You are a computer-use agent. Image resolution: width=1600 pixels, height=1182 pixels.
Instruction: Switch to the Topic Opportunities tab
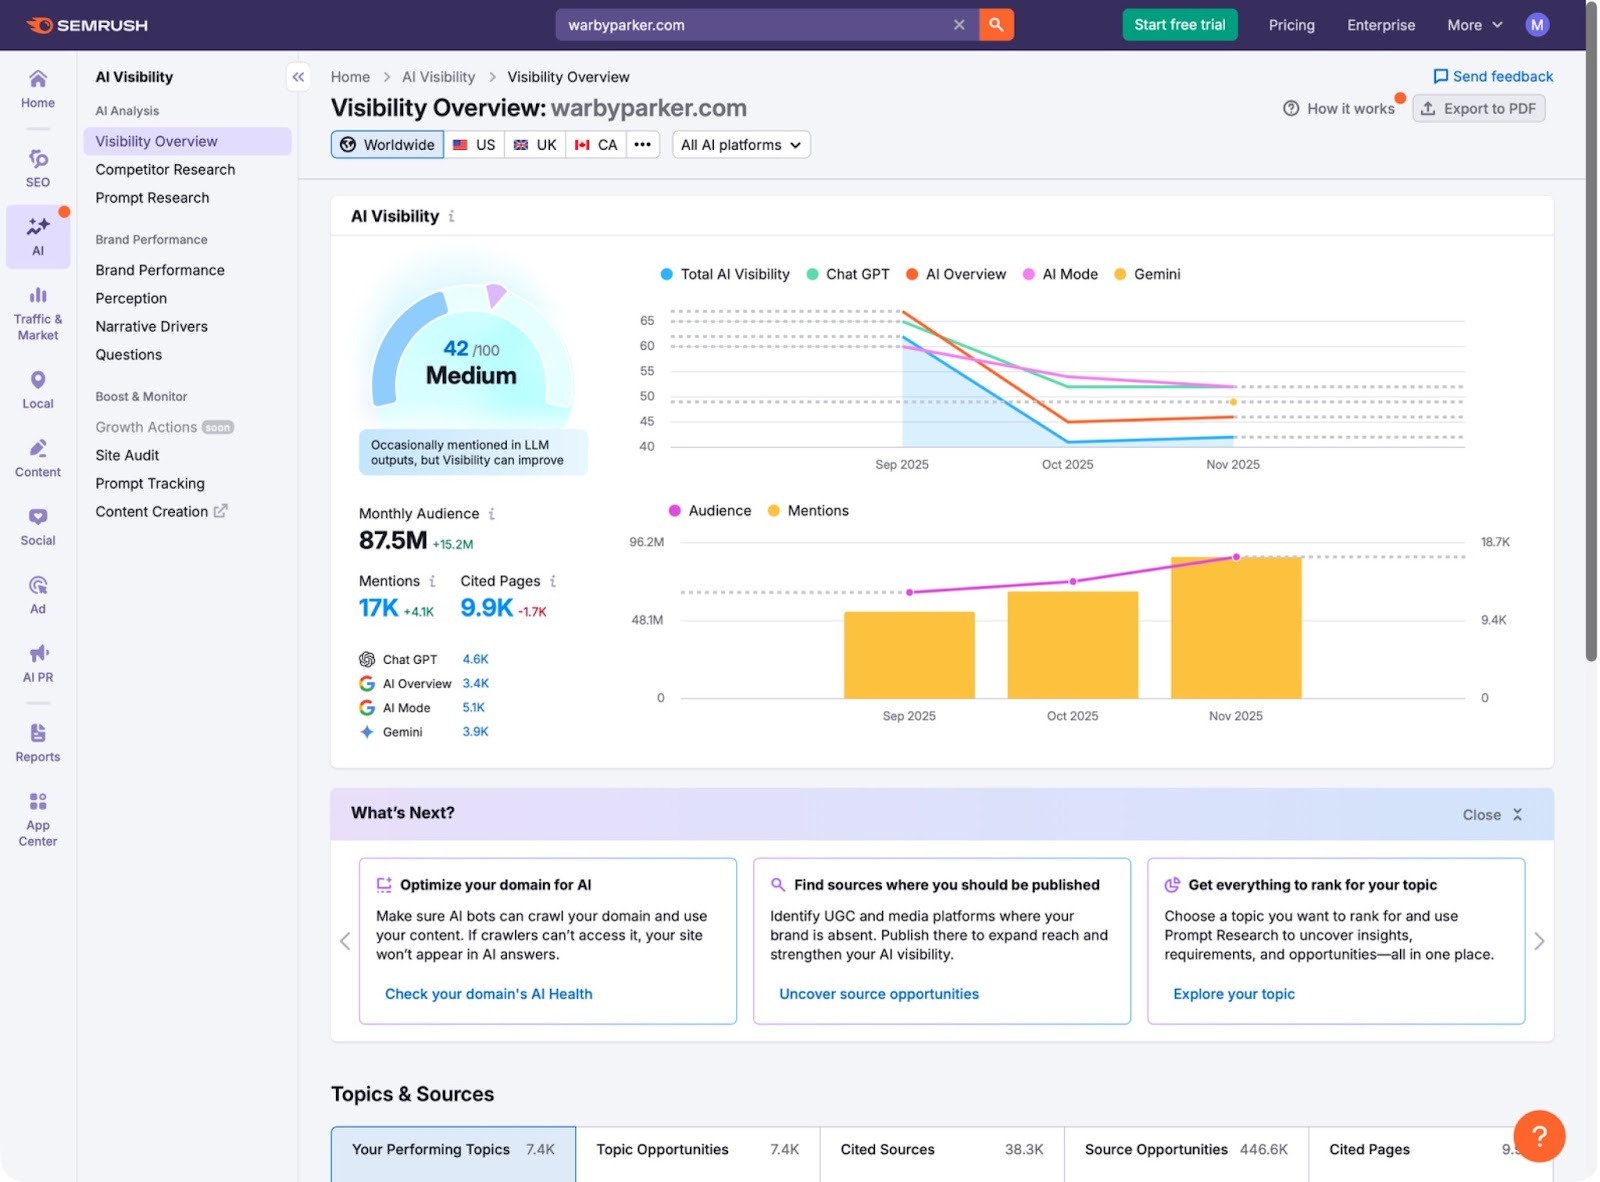(x=661, y=1149)
